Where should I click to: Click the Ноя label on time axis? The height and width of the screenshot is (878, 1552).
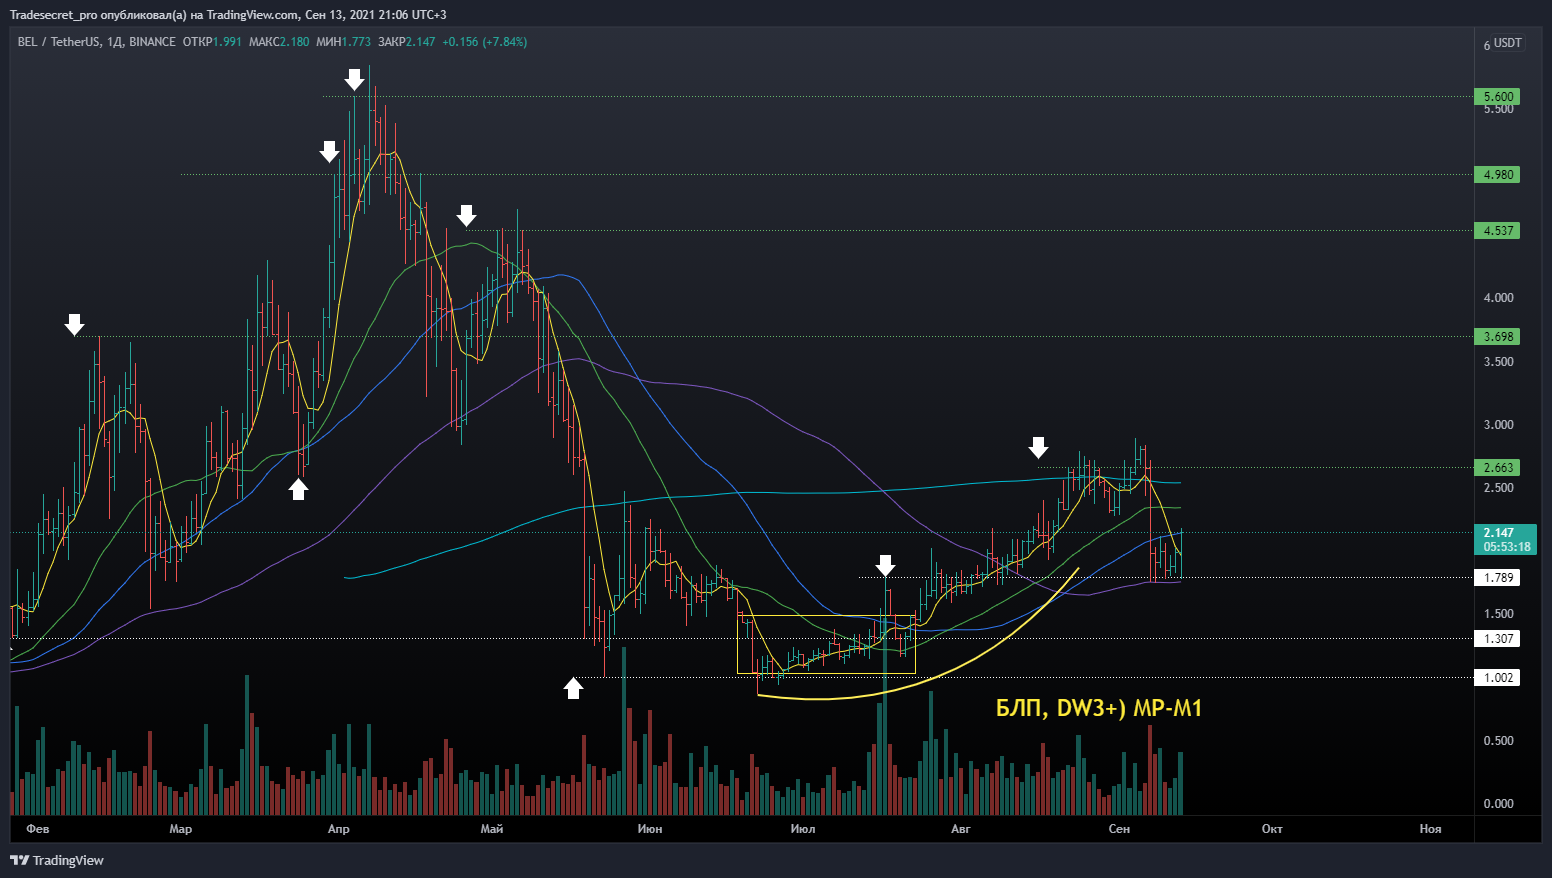tap(1431, 829)
